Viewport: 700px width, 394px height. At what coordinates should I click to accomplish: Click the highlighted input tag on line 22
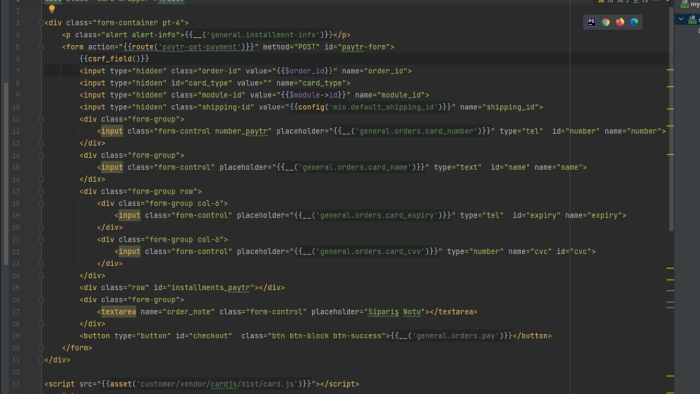click(129, 252)
